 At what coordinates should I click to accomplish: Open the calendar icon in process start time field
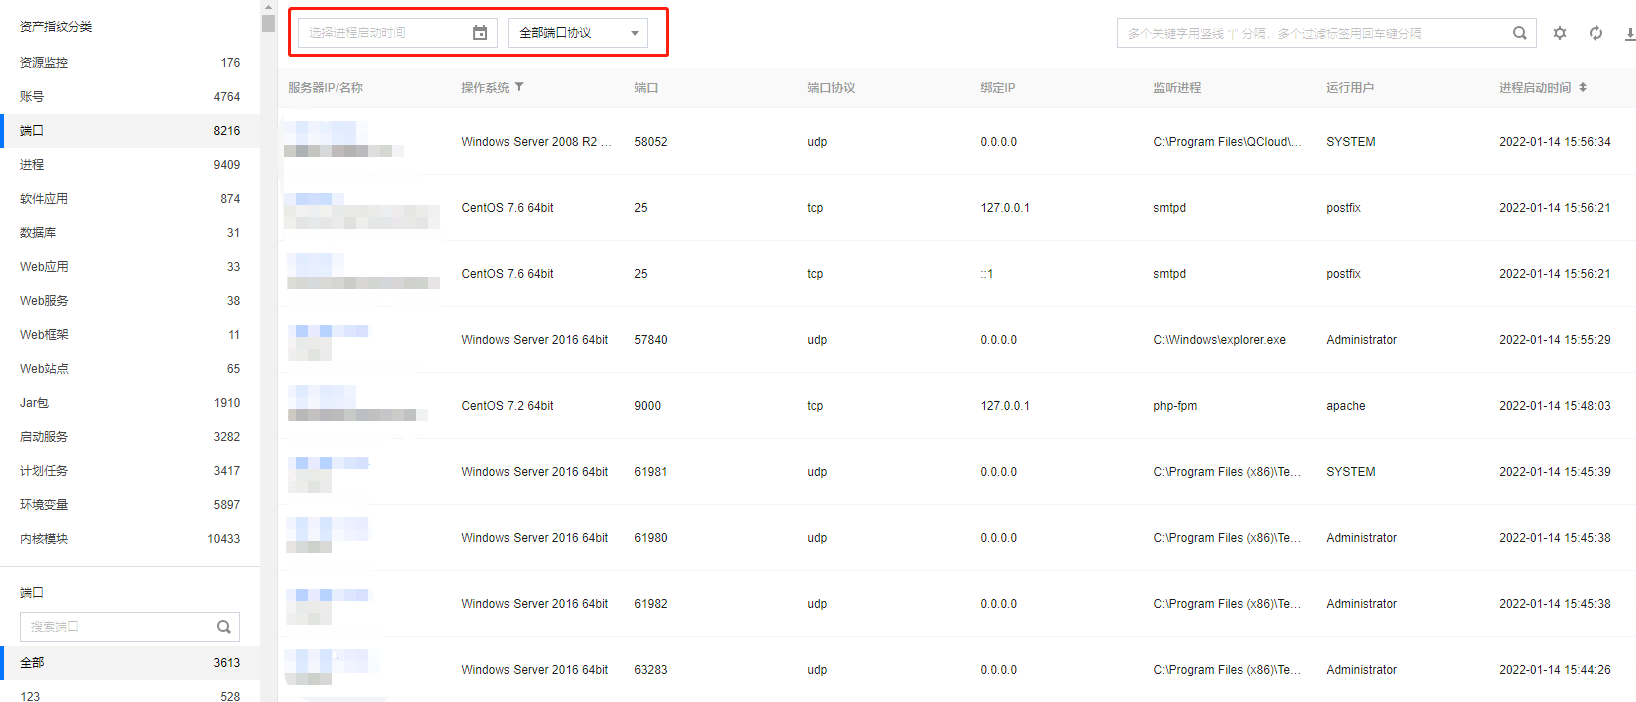pos(480,33)
